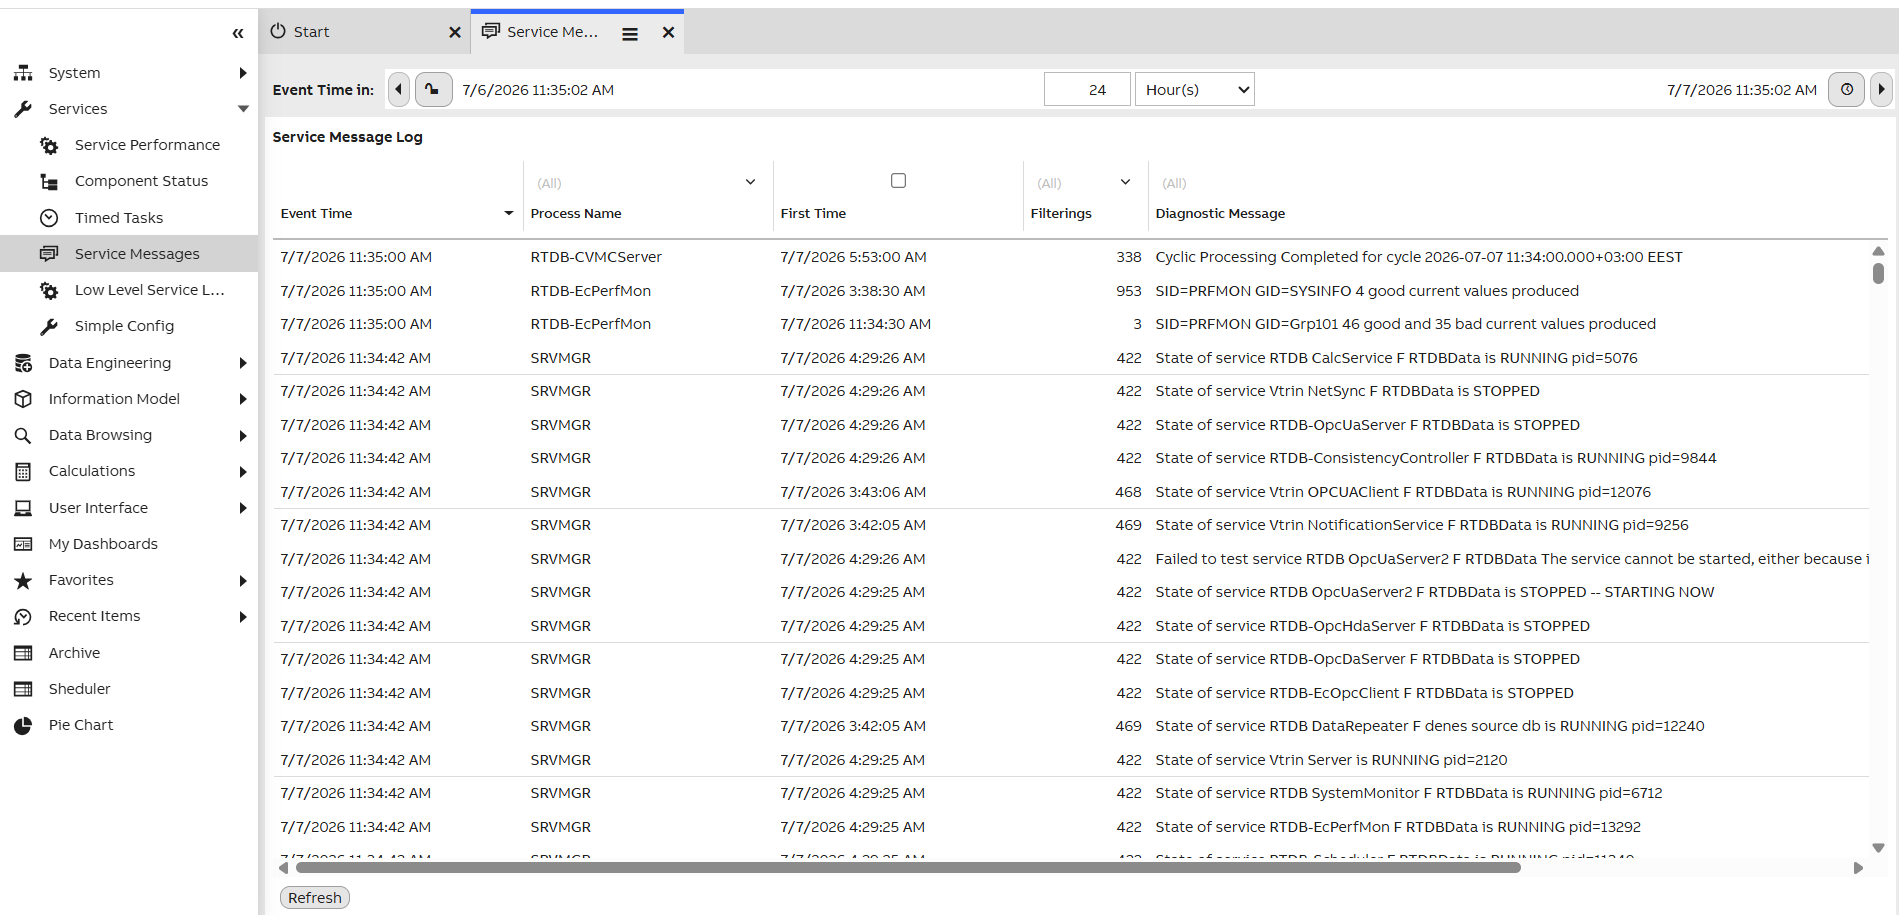This screenshot has height=915, width=1899.
Task: Click the Pie Chart icon
Action: [23, 726]
